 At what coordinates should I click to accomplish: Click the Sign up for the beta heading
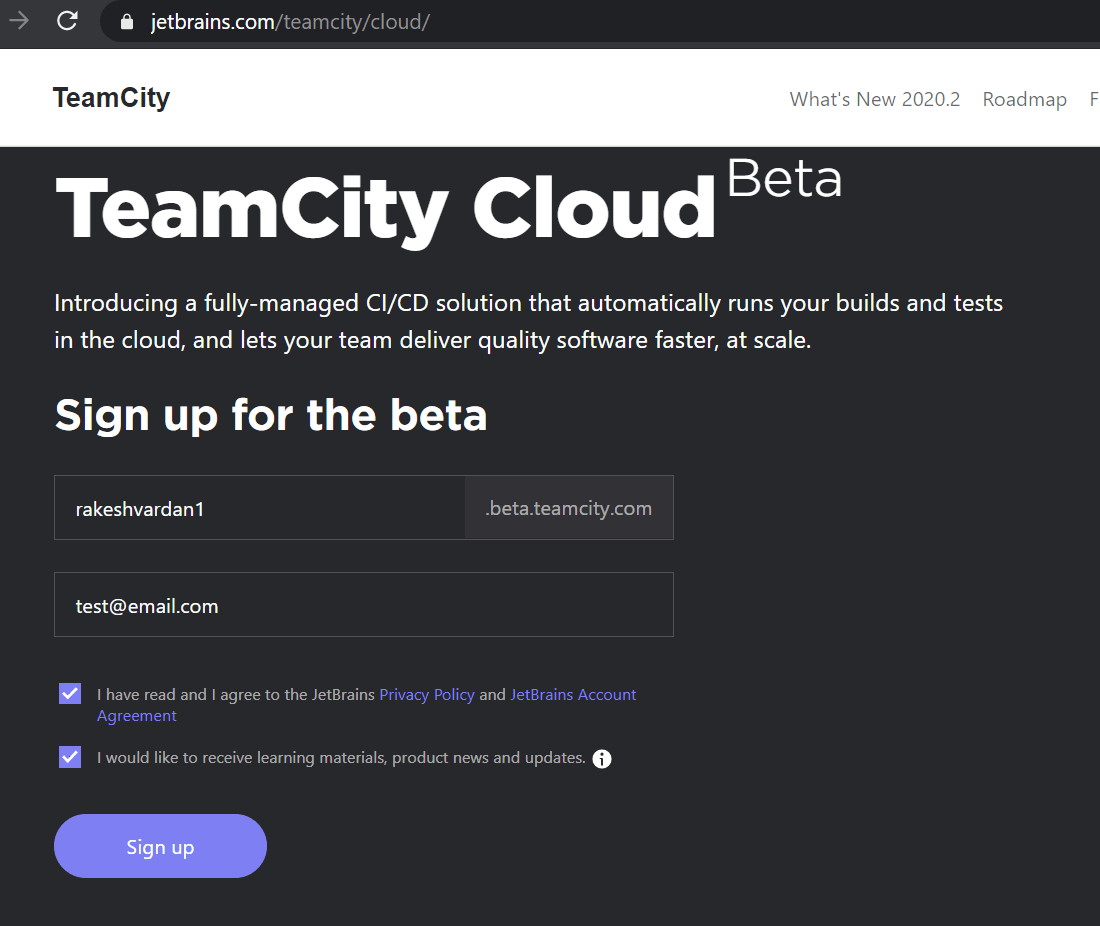point(271,414)
